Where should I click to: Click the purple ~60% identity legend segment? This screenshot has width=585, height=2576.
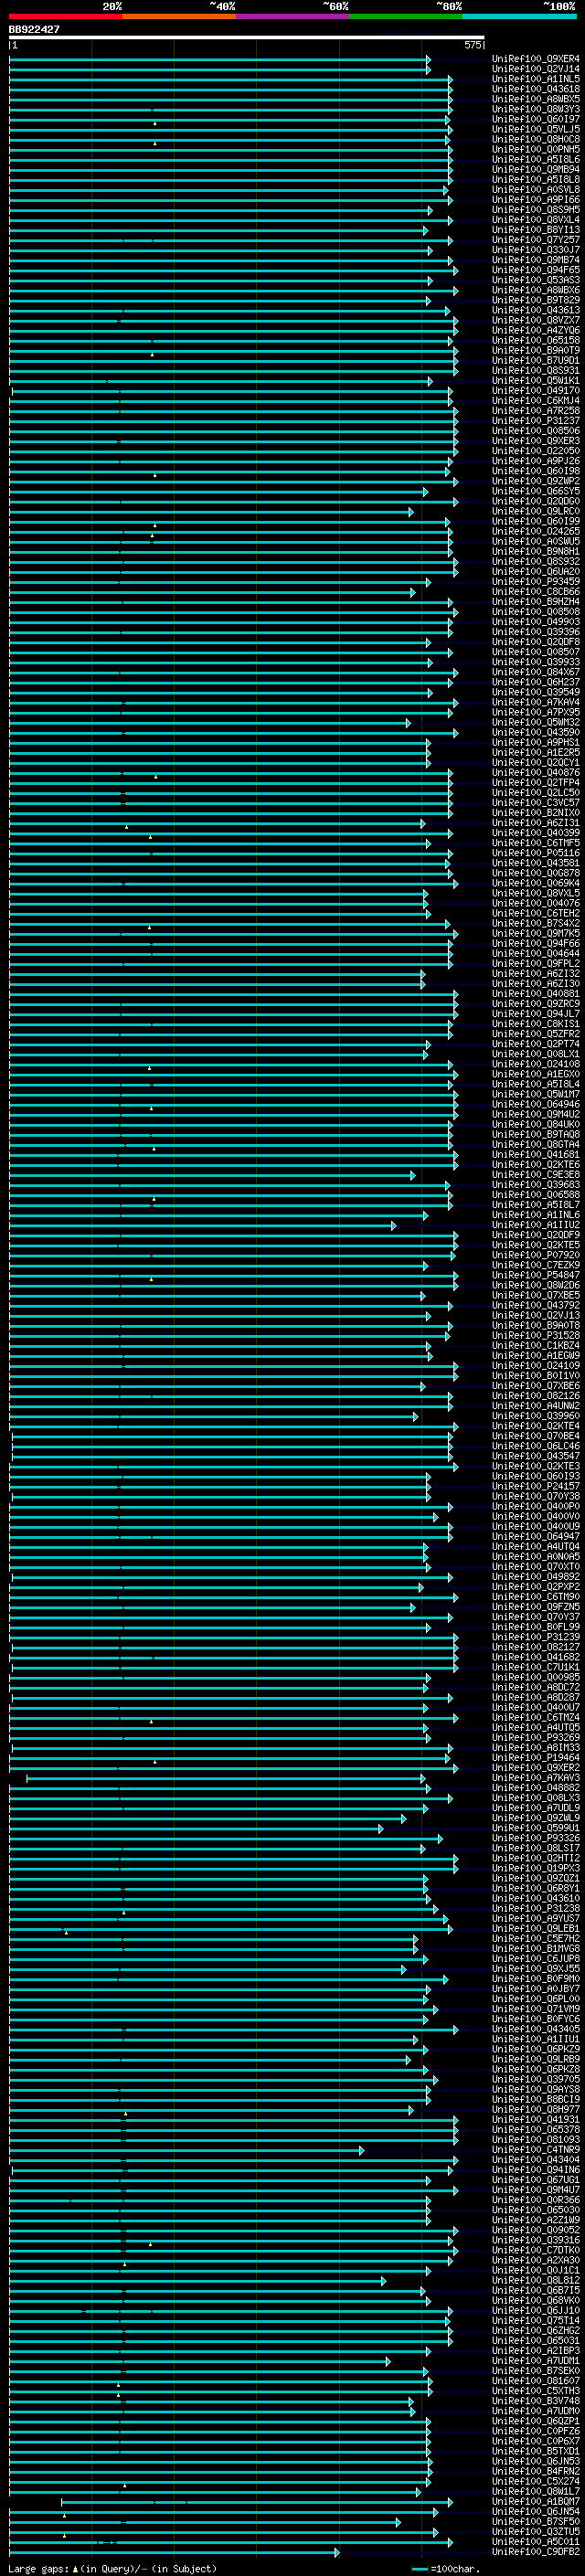[x=293, y=16]
